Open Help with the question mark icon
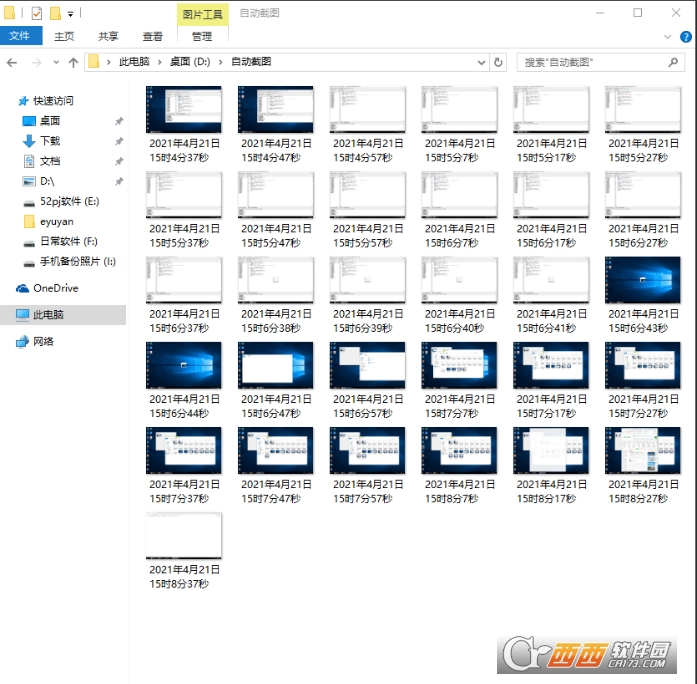Screen dimensions: 697x684 pyautogui.click(x=686, y=36)
